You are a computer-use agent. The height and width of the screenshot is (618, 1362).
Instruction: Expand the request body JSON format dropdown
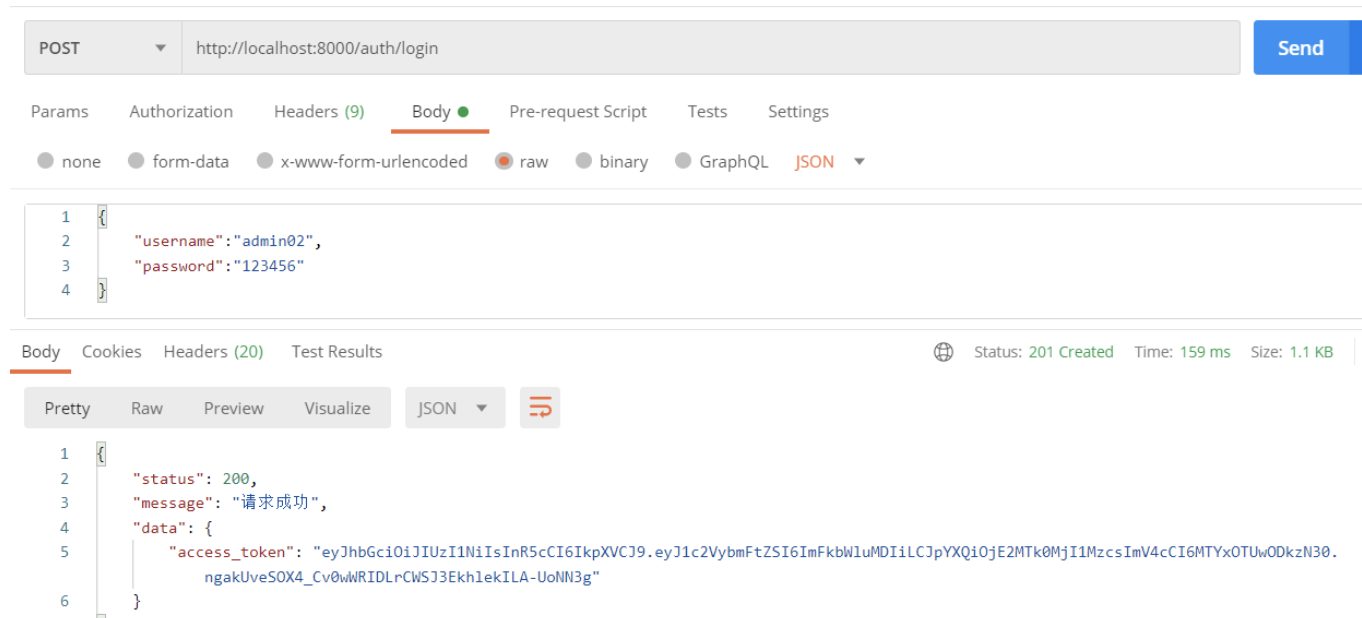pyautogui.click(x=830, y=161)
